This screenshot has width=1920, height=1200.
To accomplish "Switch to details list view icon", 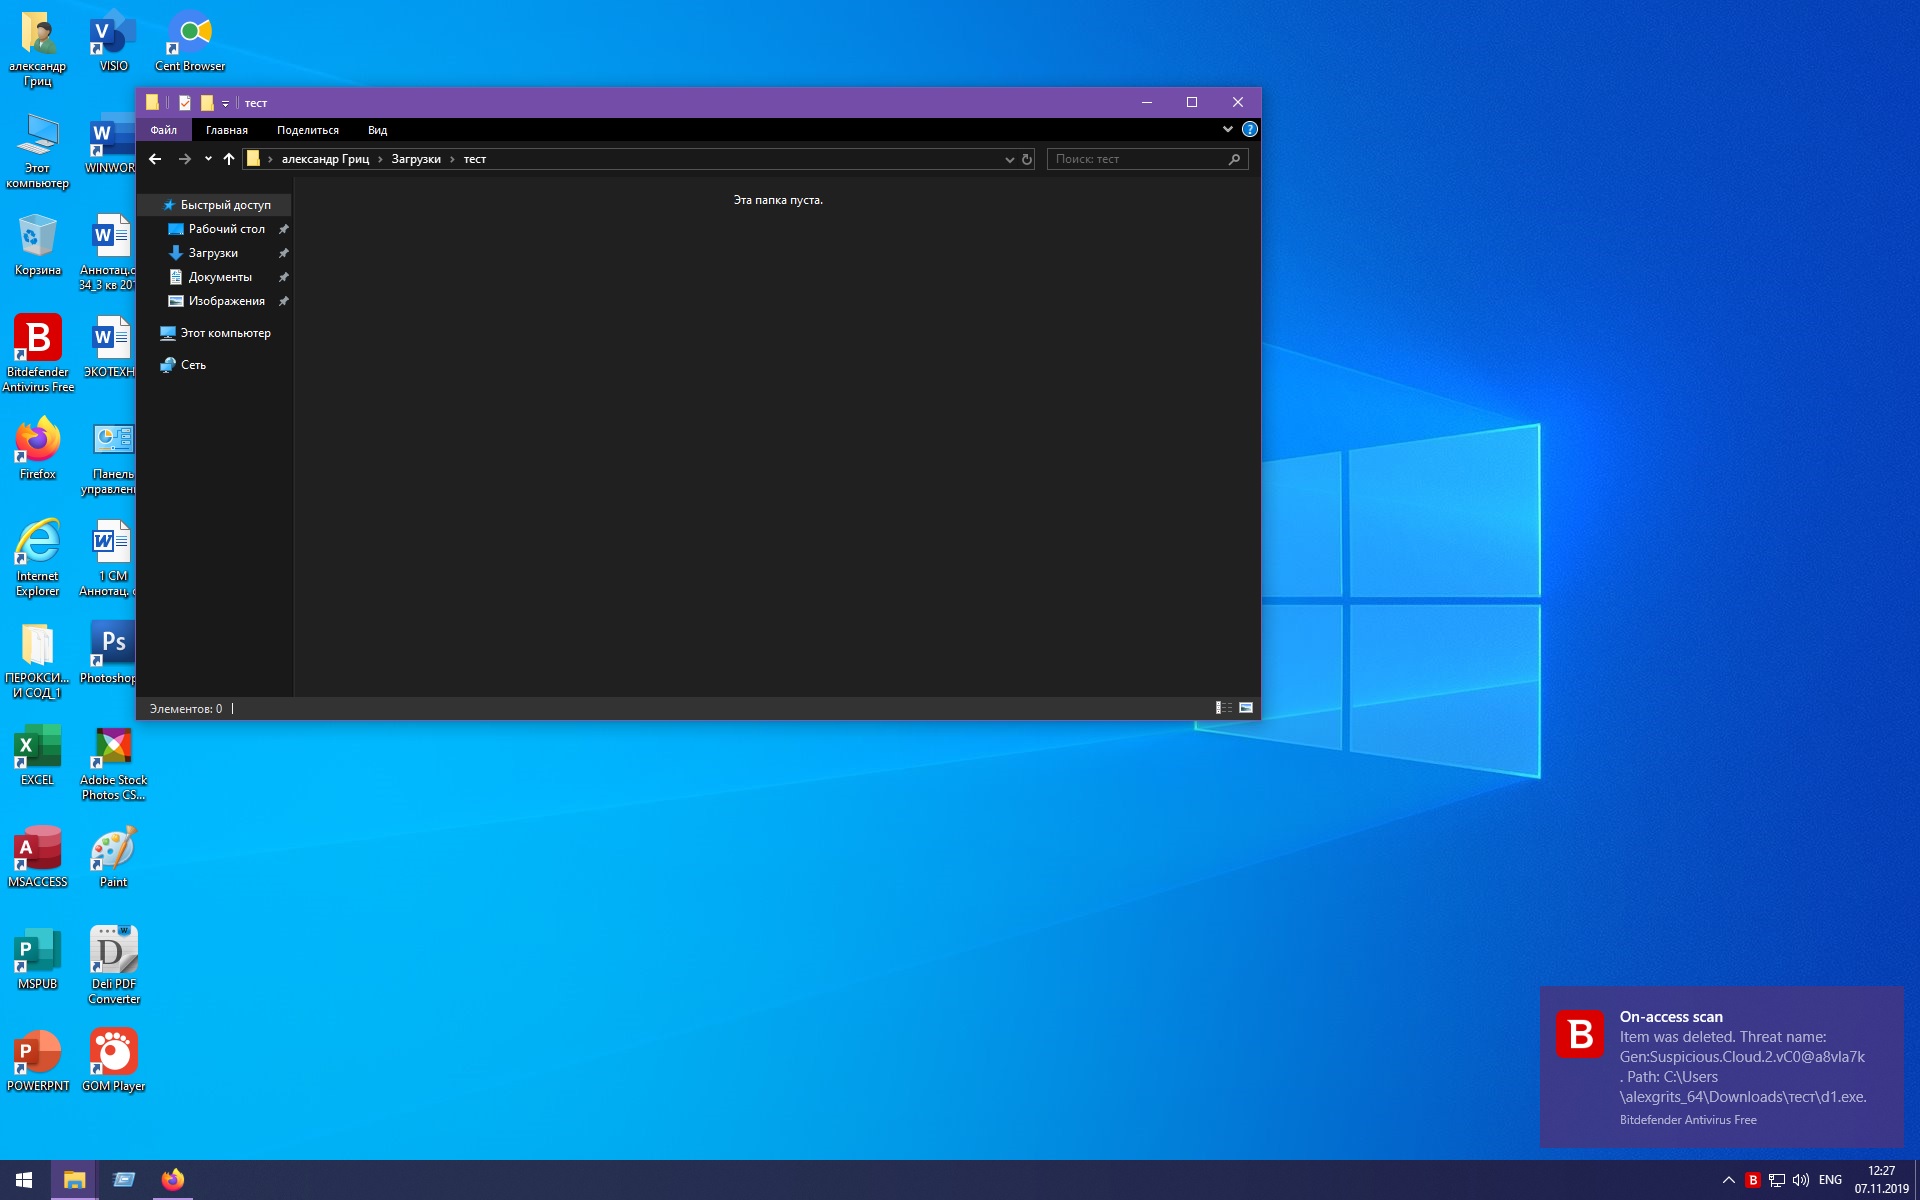I will [x=1223, y=708].
